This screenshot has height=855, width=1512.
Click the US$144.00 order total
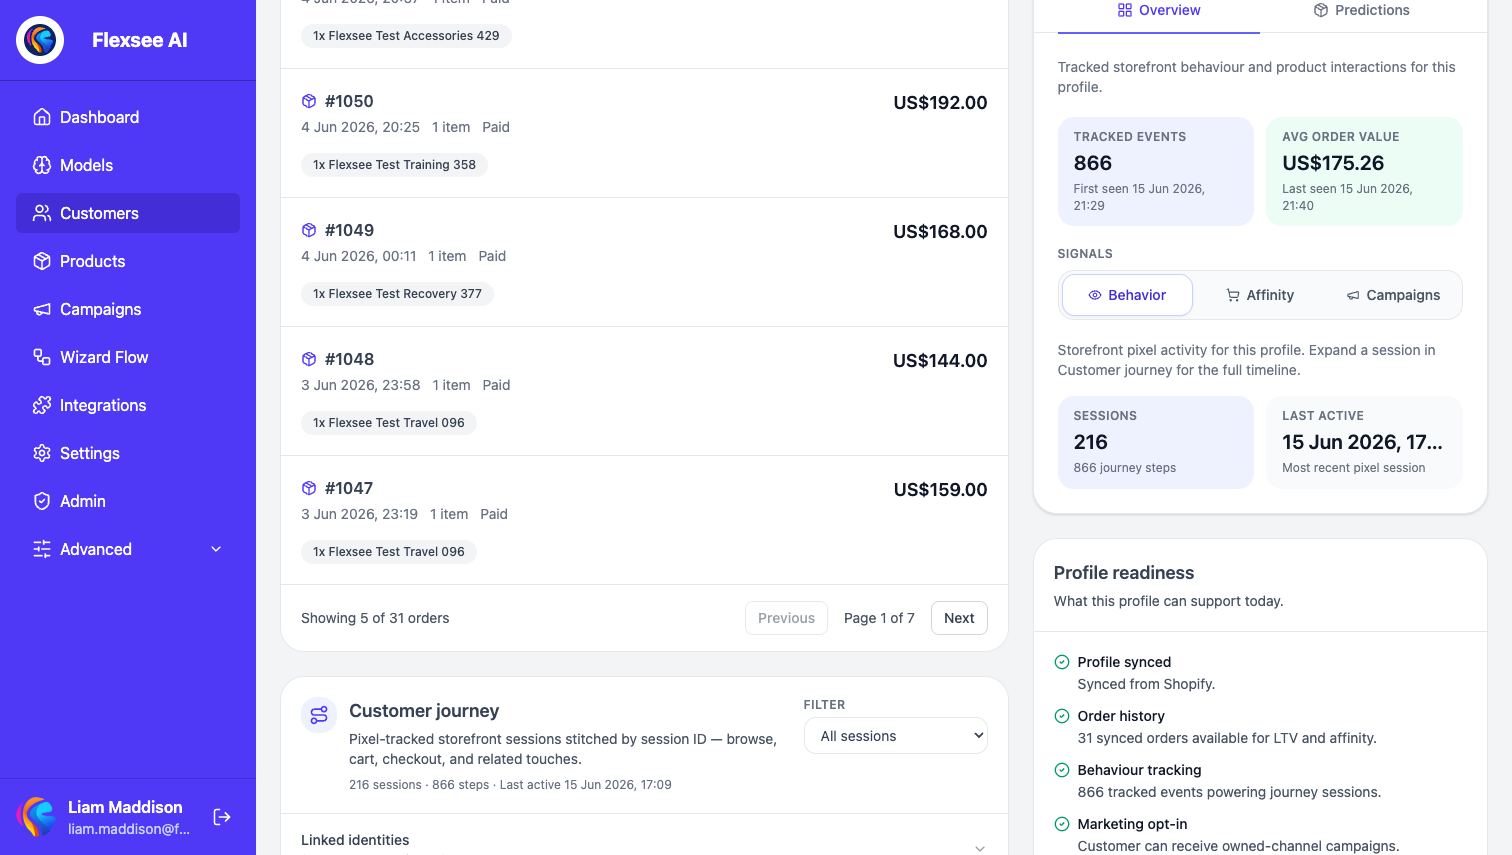pyautogui.click(x=940, y=361)
